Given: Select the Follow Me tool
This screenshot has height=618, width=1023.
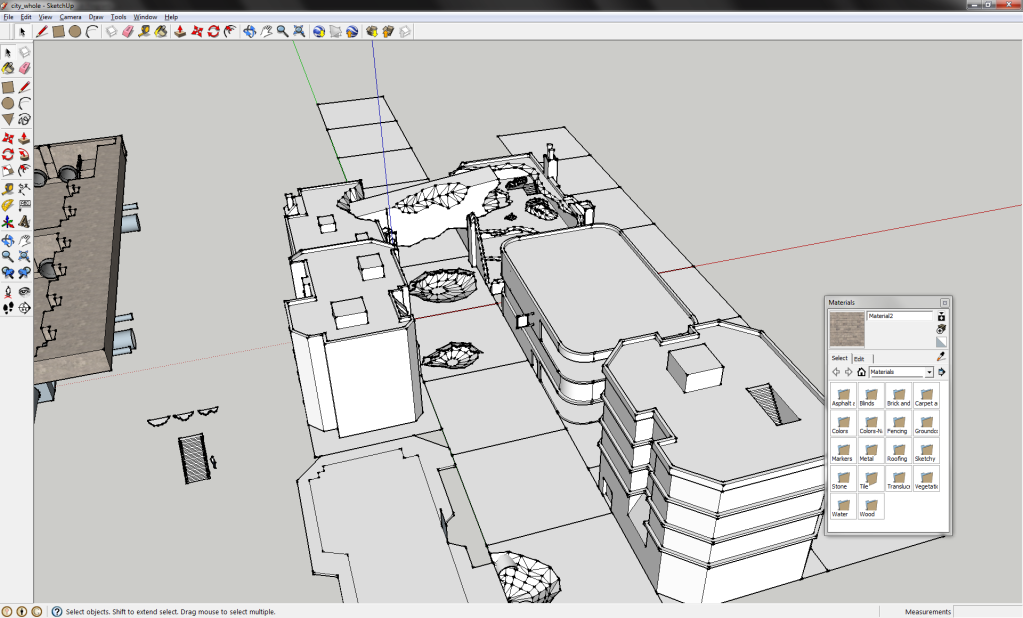Looking at the screenshot, I should pos(24,155).
